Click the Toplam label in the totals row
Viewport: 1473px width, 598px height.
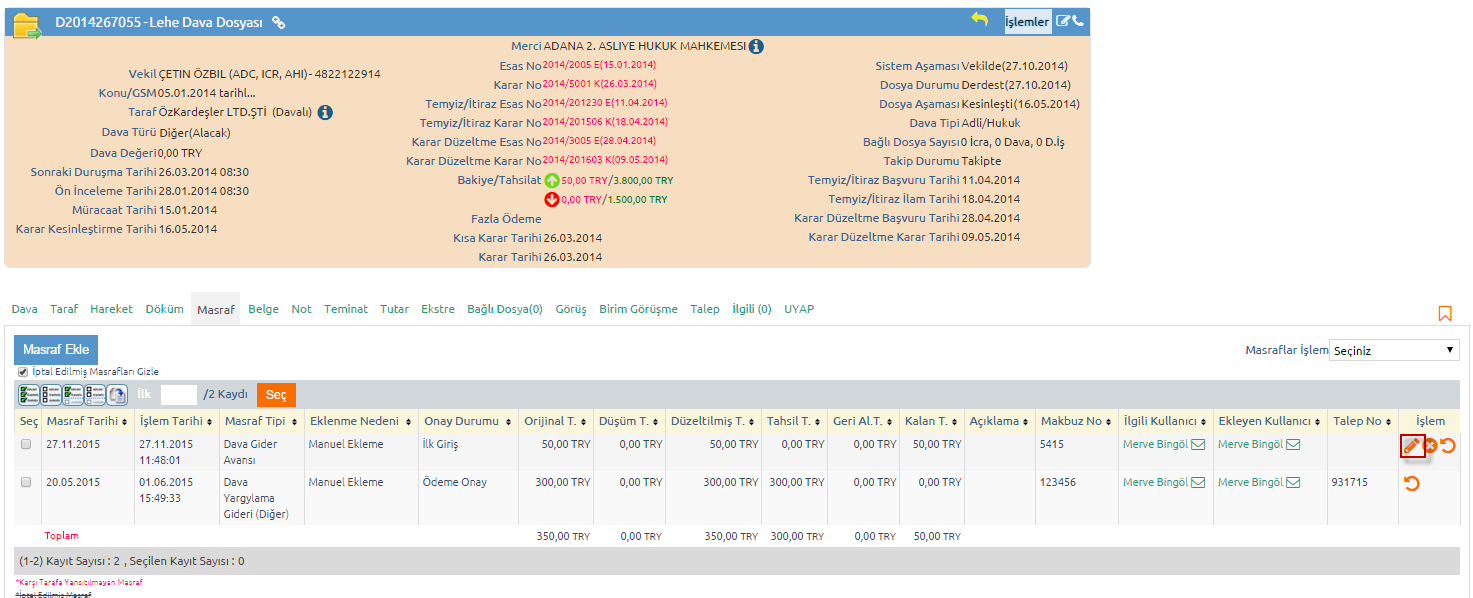click(x=61, y=536)
